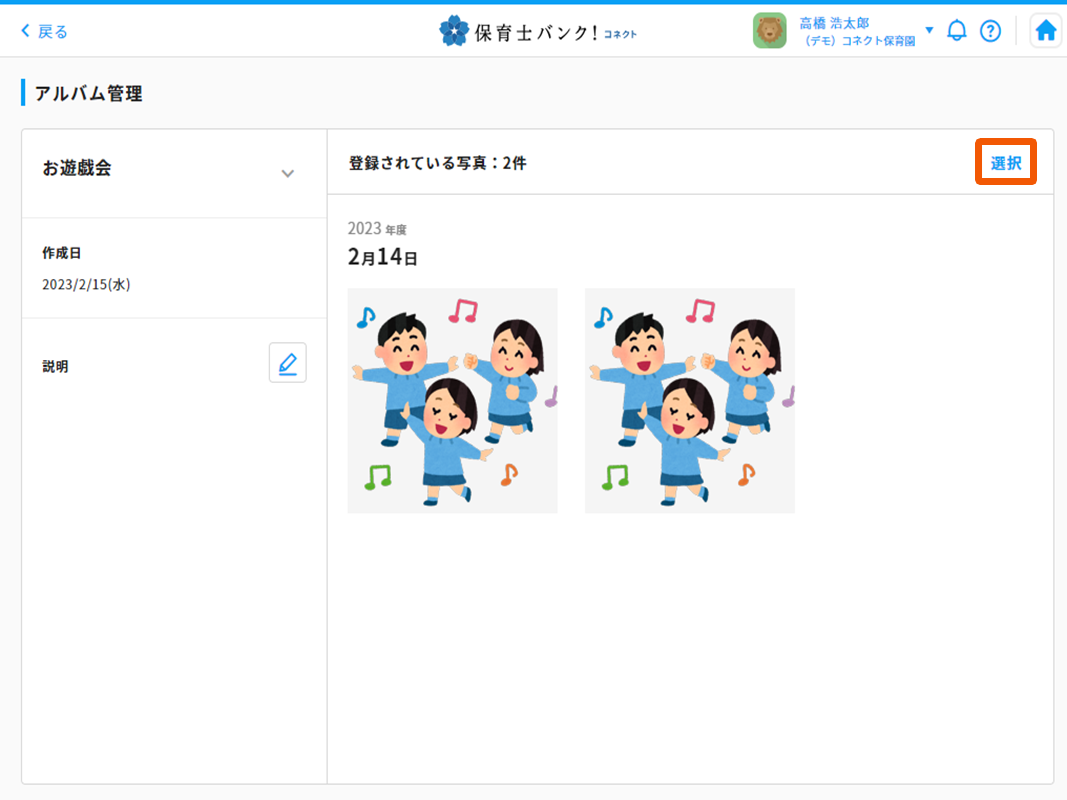Click the back arrow chevron icon
The height and width of the screenshot is (800, 1067).
tap(23, 31)
